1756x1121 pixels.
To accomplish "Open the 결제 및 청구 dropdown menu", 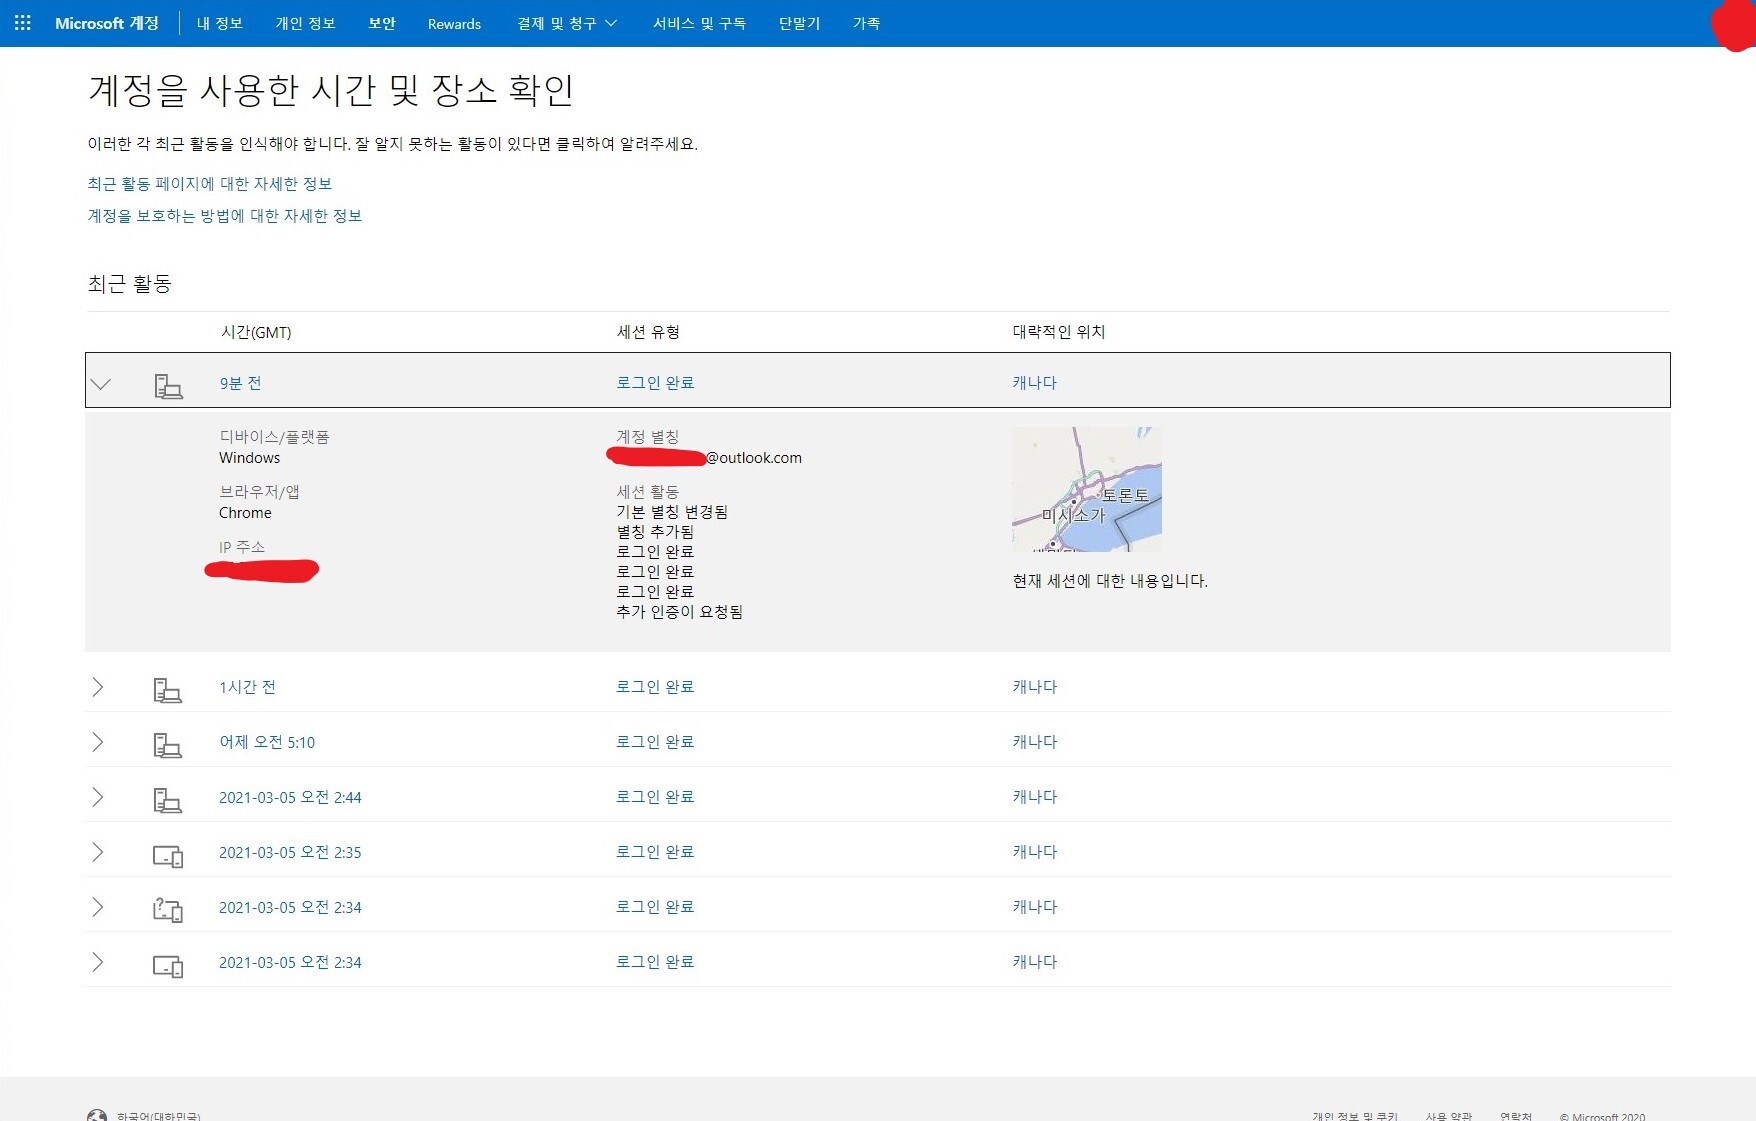I will coord(566,23).
